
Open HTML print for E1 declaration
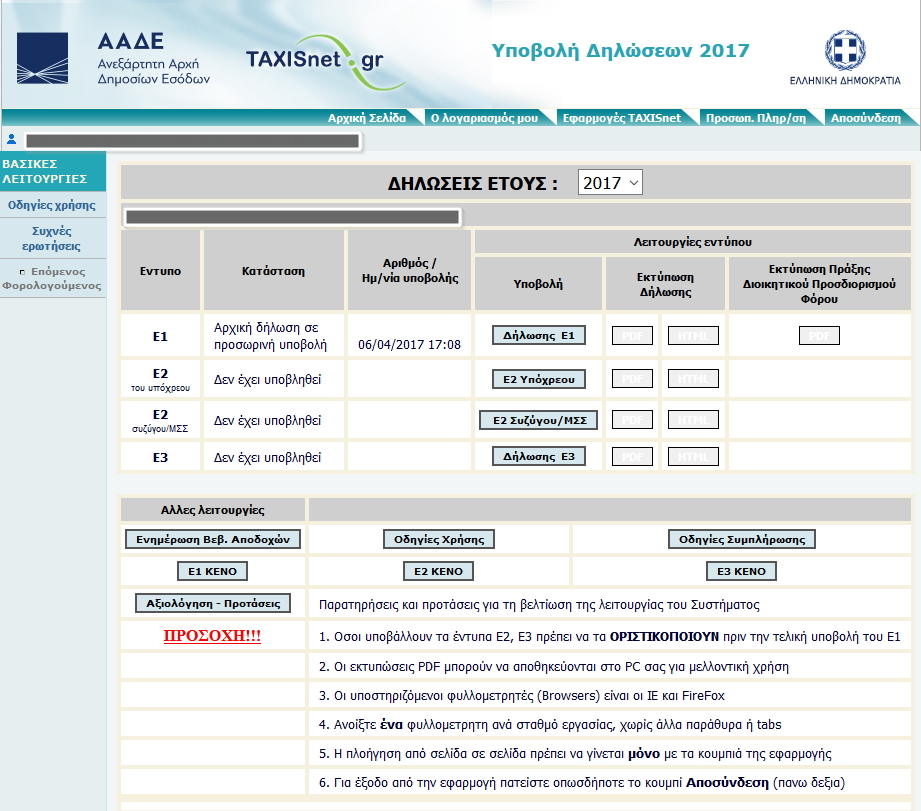693,336
